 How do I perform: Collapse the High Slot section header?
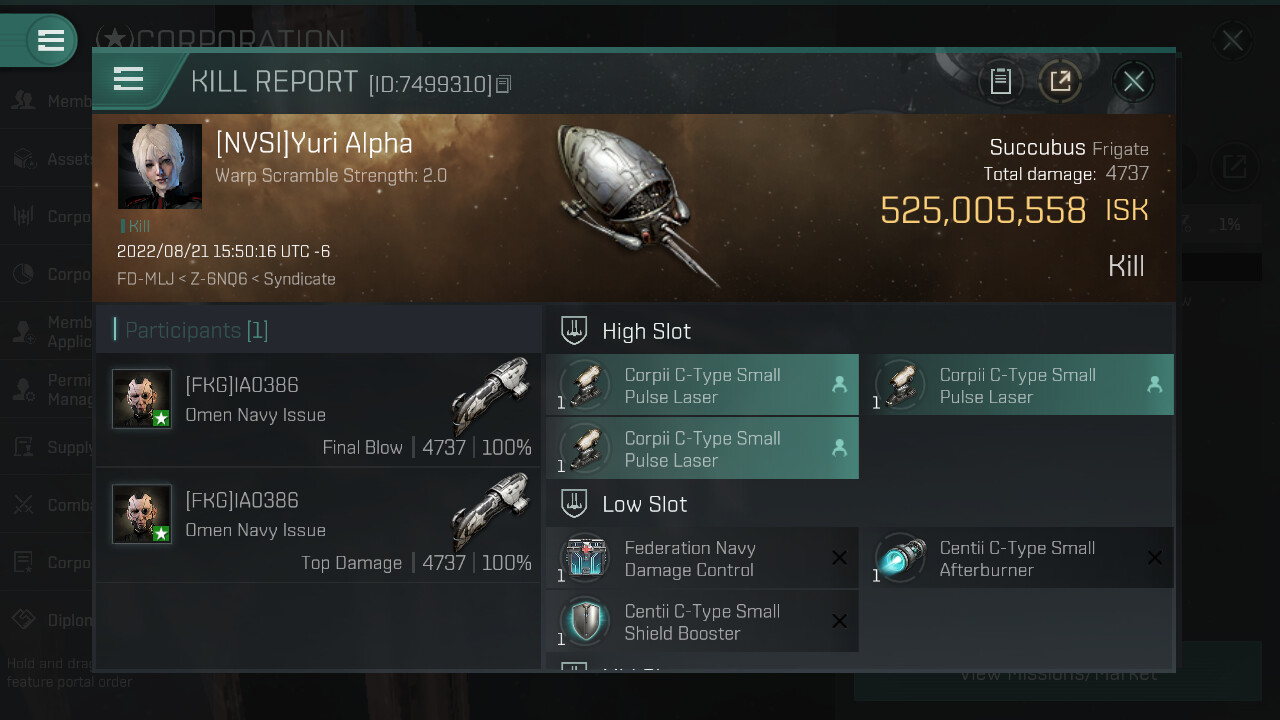(646, 331)
